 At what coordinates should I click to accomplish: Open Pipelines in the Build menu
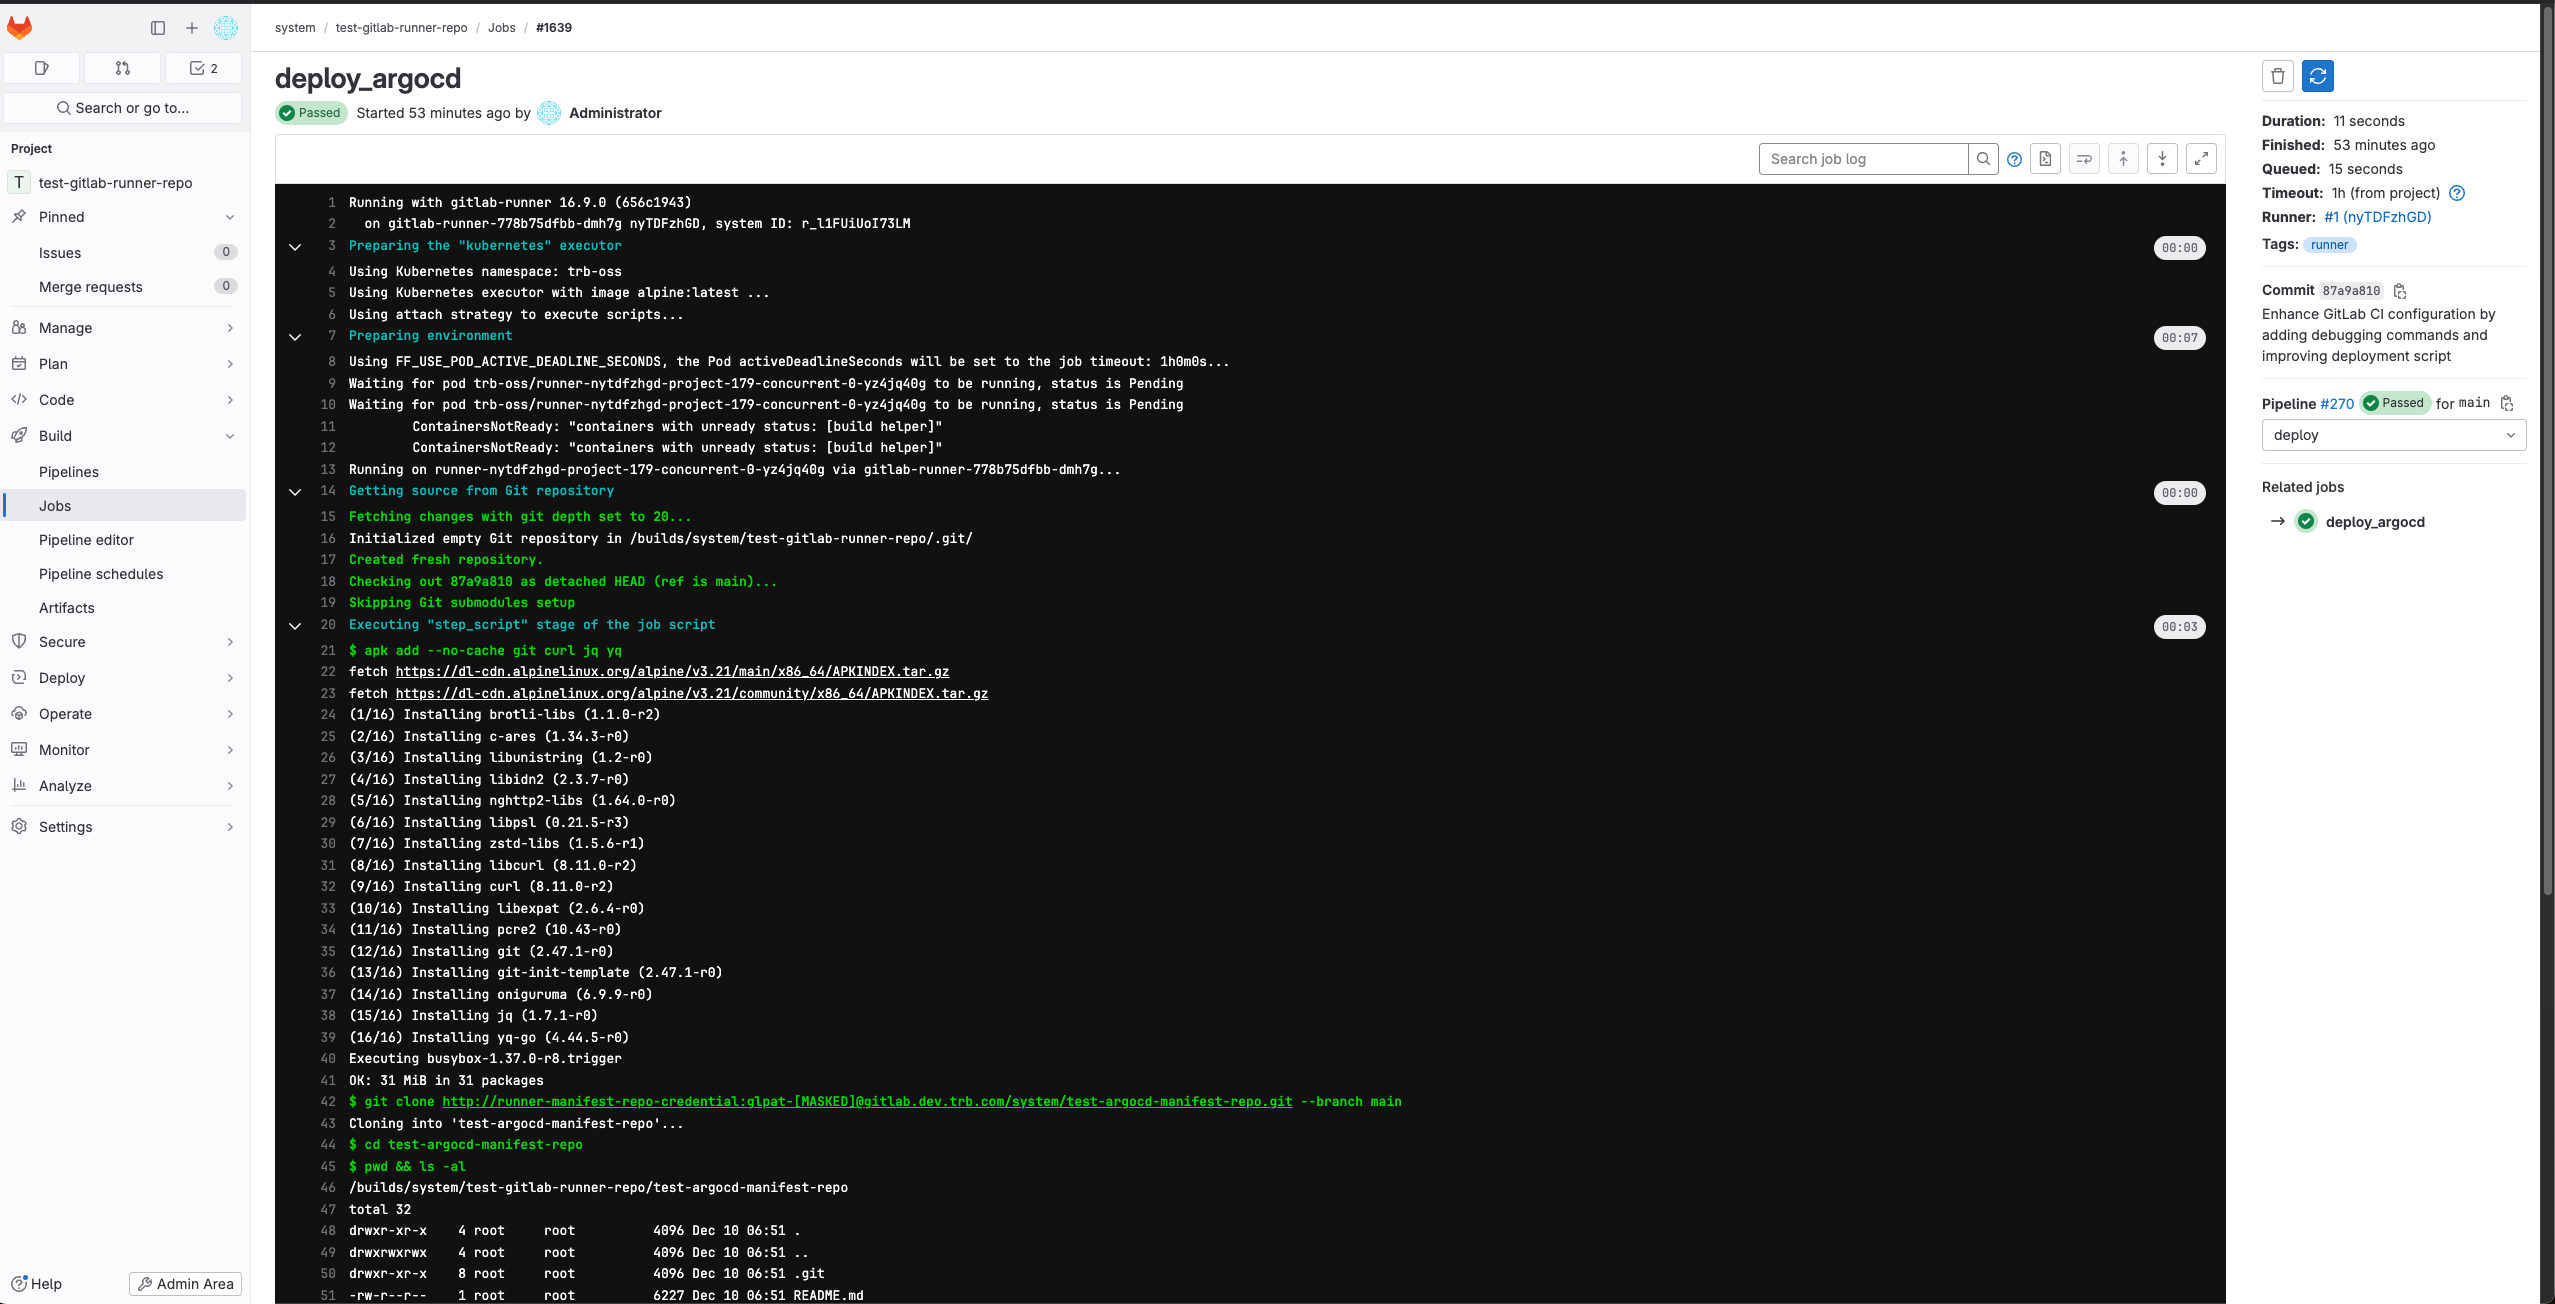[x=69, y=472]
